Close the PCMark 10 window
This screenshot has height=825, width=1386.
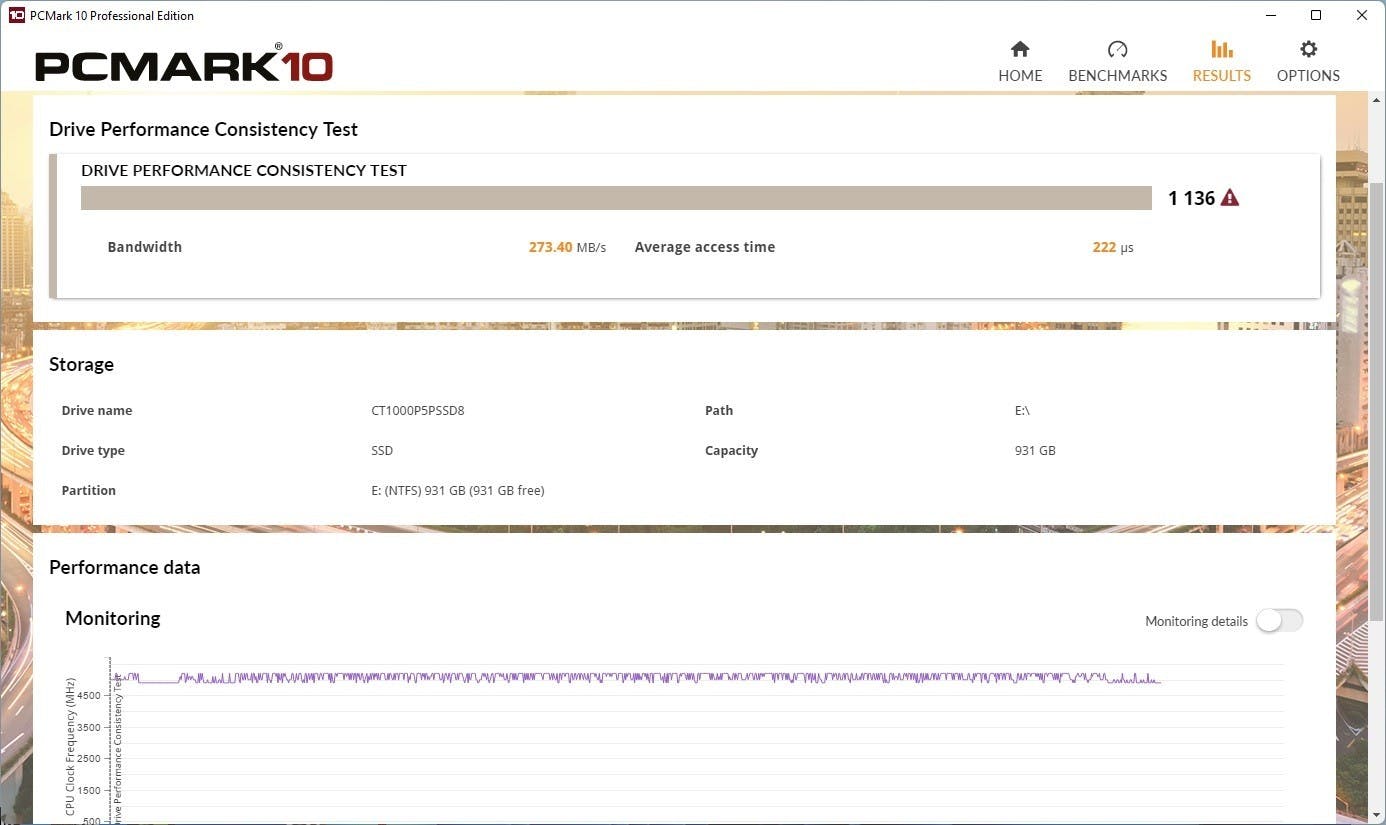click(1362, 15)
